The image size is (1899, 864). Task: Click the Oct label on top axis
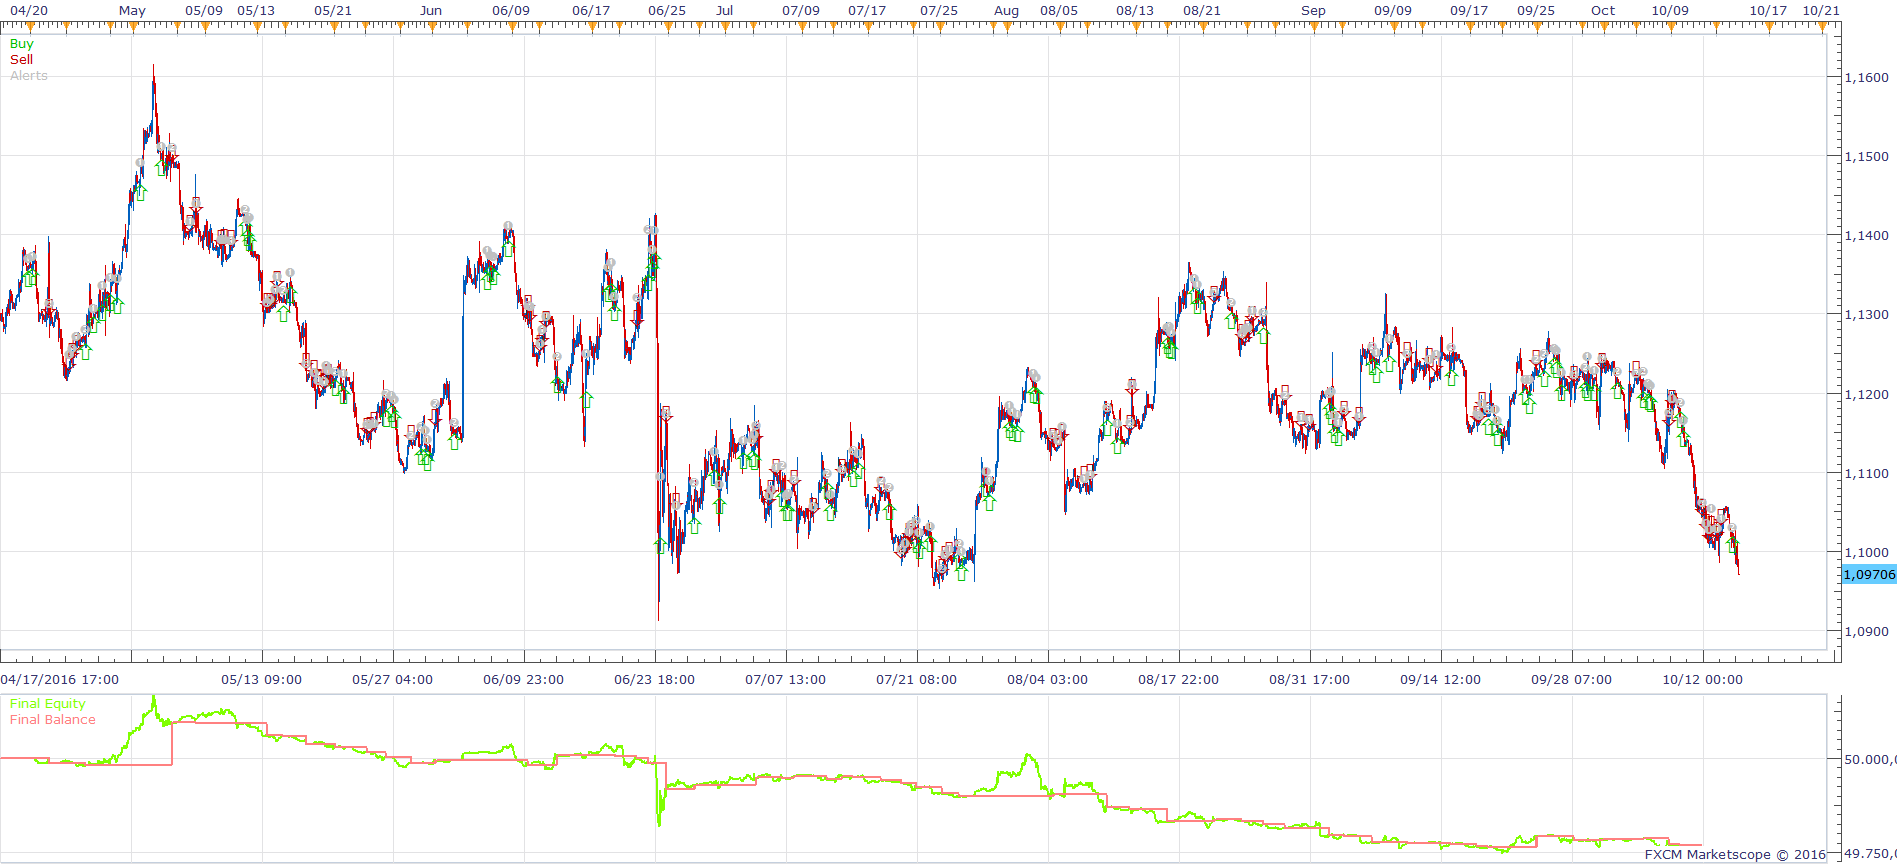pyautogui.click(x=1603, y=11)
